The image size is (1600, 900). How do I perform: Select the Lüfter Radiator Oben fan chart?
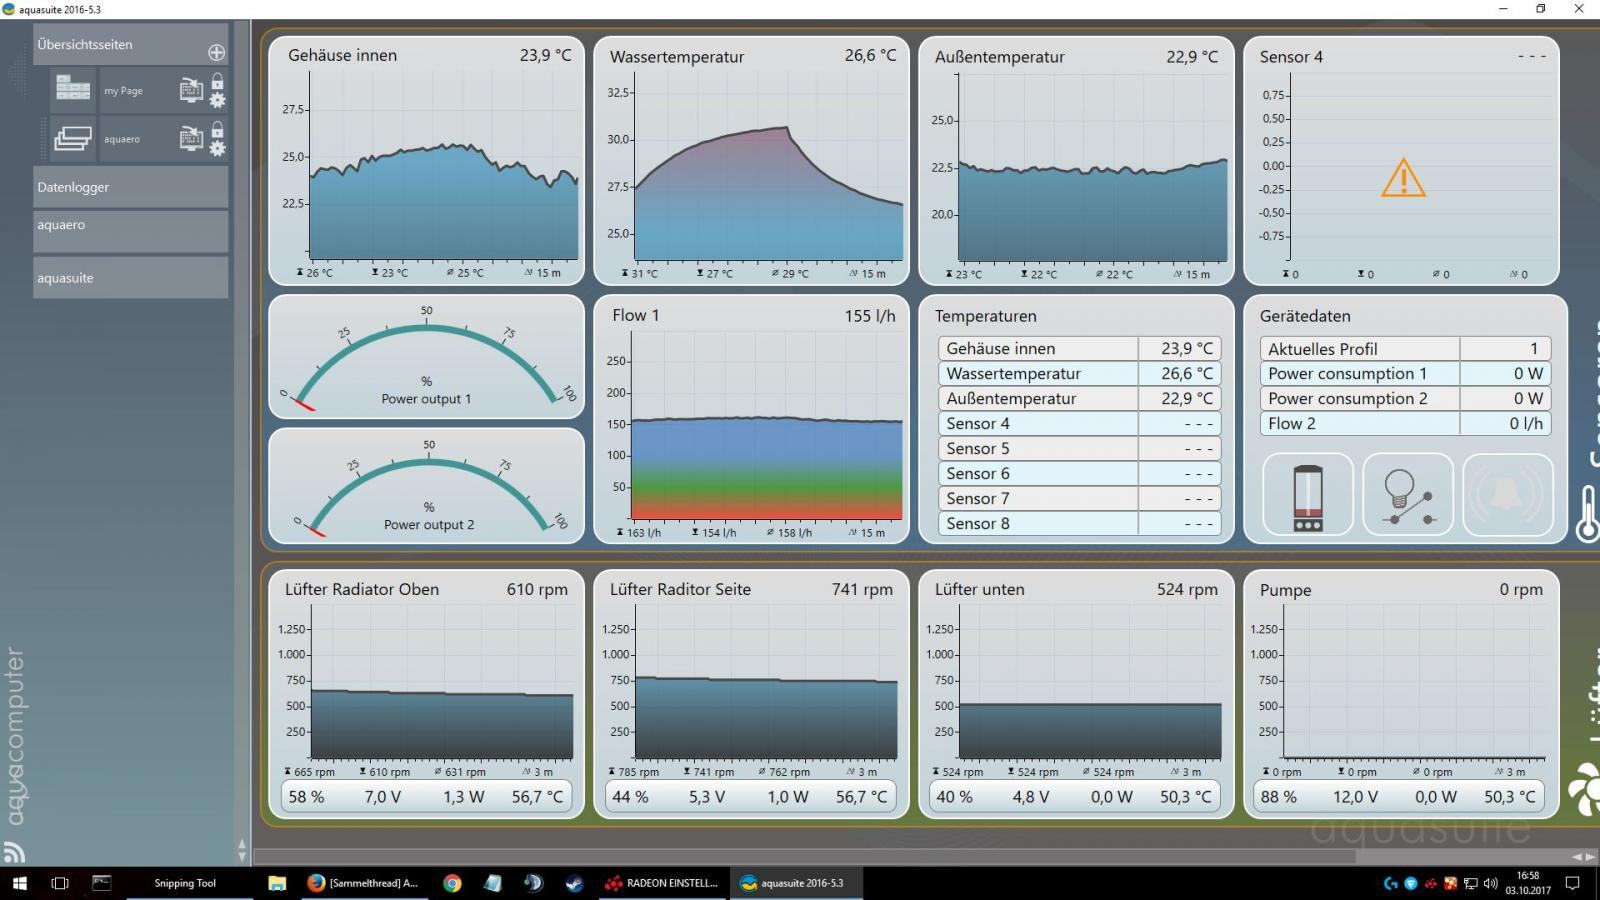(x=427, y=694)
